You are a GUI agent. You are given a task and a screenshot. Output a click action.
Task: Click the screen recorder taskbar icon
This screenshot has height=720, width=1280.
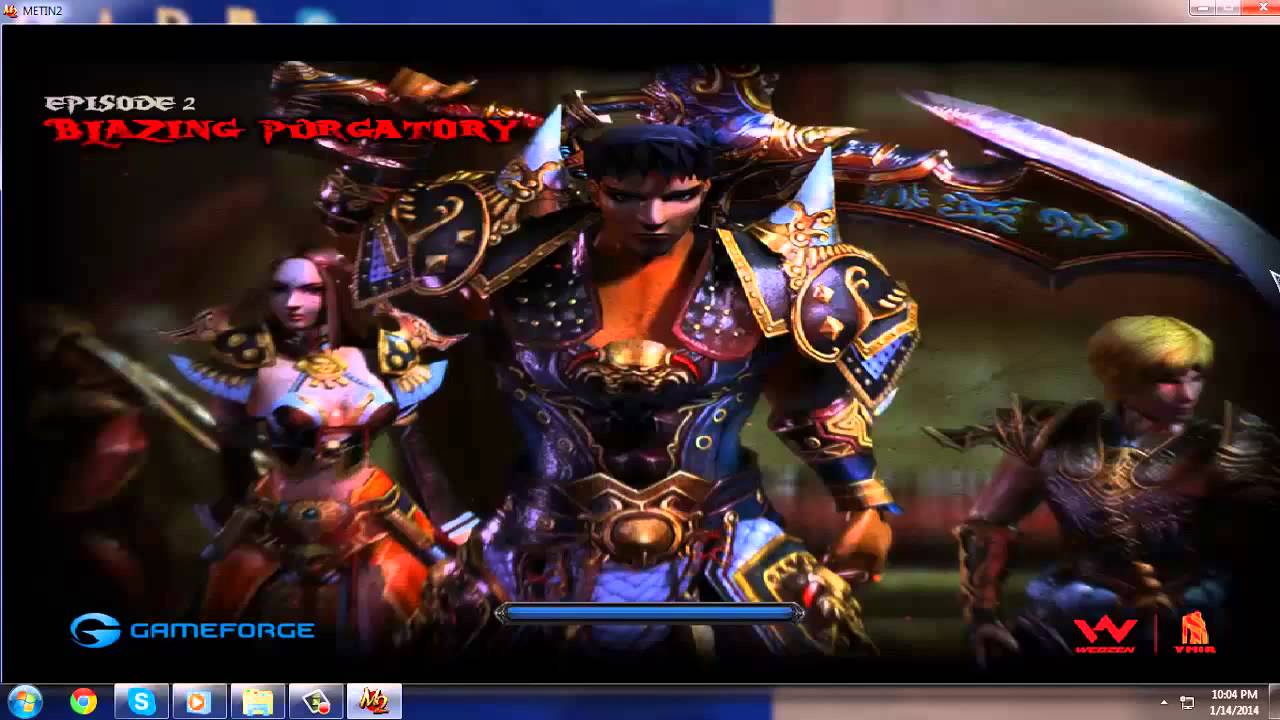[316, 702]
